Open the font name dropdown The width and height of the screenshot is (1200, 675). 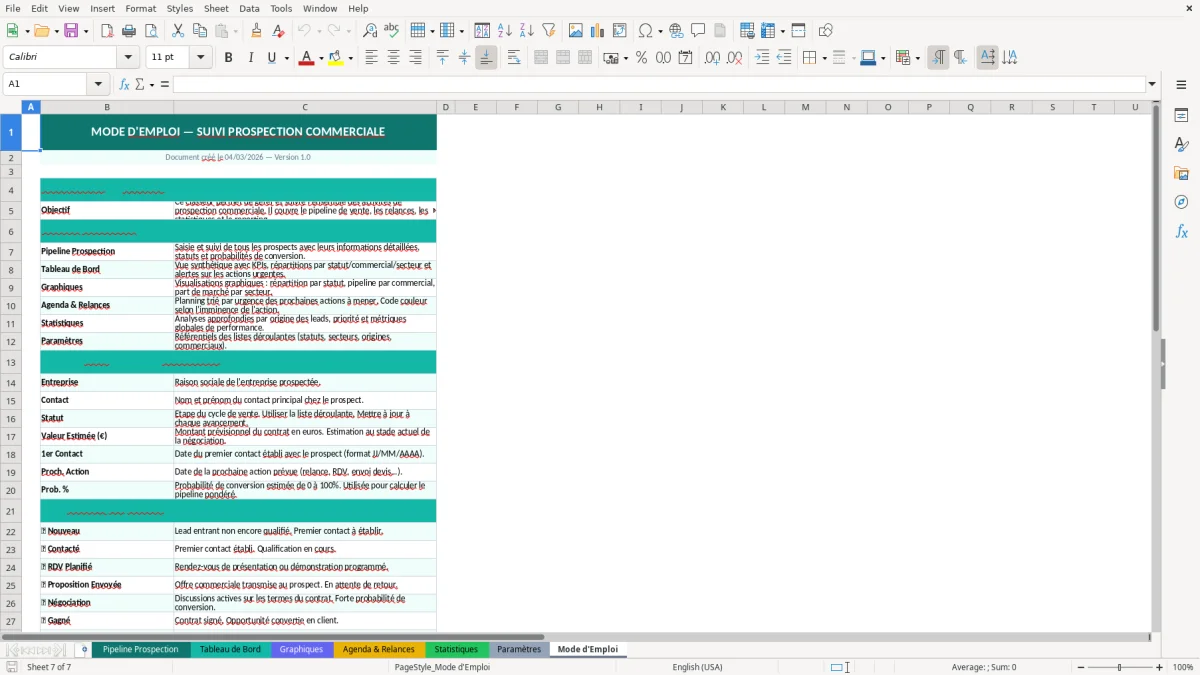click(x=129, y=58)
